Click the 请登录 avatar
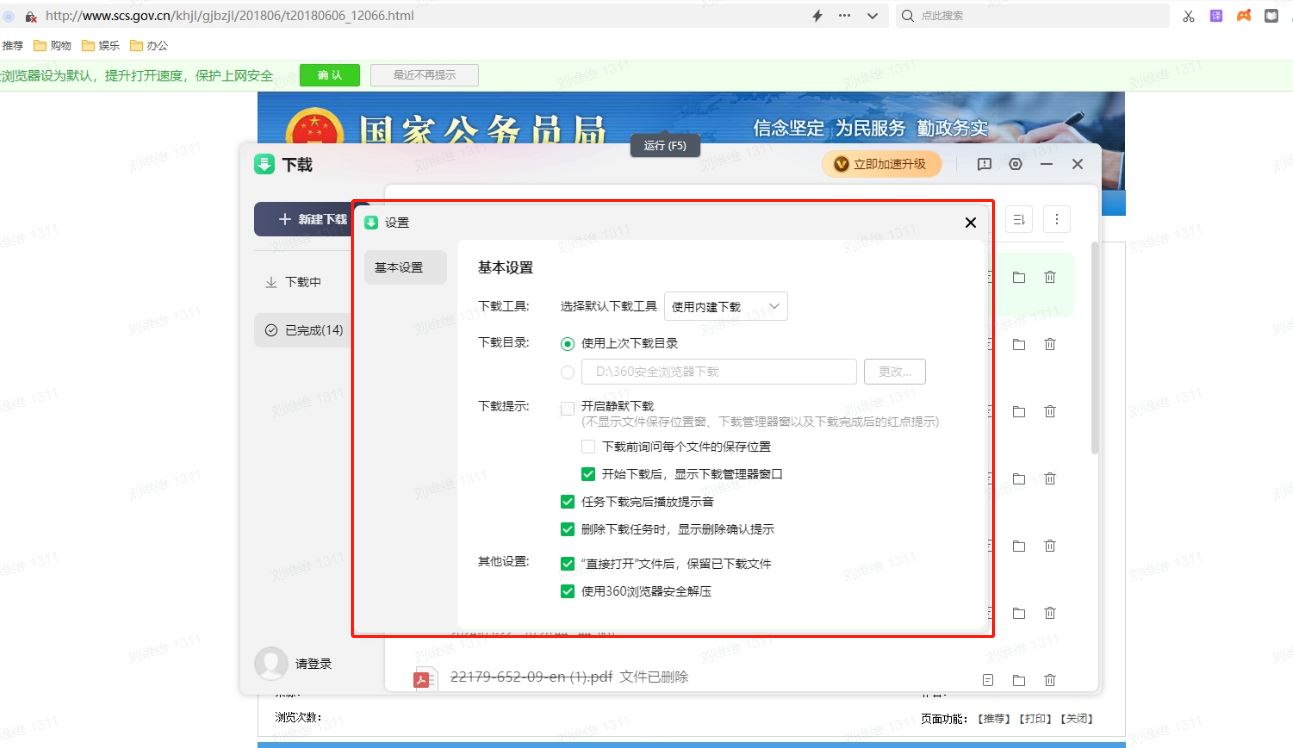The image size is (1293, 748). click(x=271, y=663)
